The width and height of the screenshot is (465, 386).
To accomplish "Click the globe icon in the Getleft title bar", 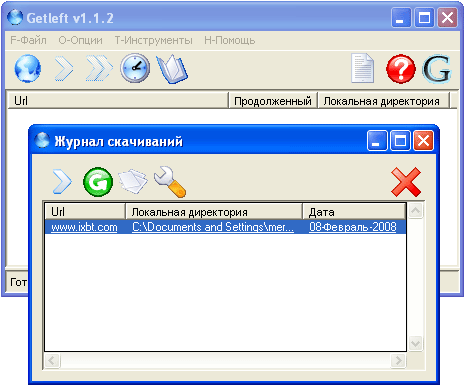I will pyautogui.click(x=15, y=17).
